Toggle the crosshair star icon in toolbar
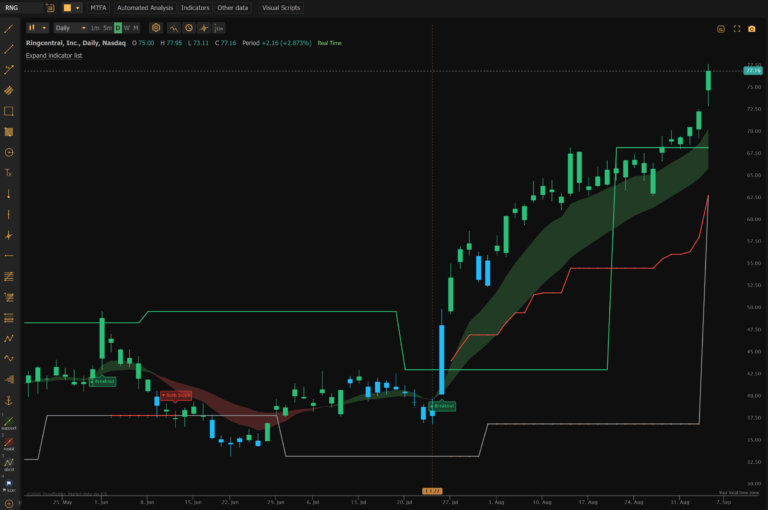 coord(204,28)
